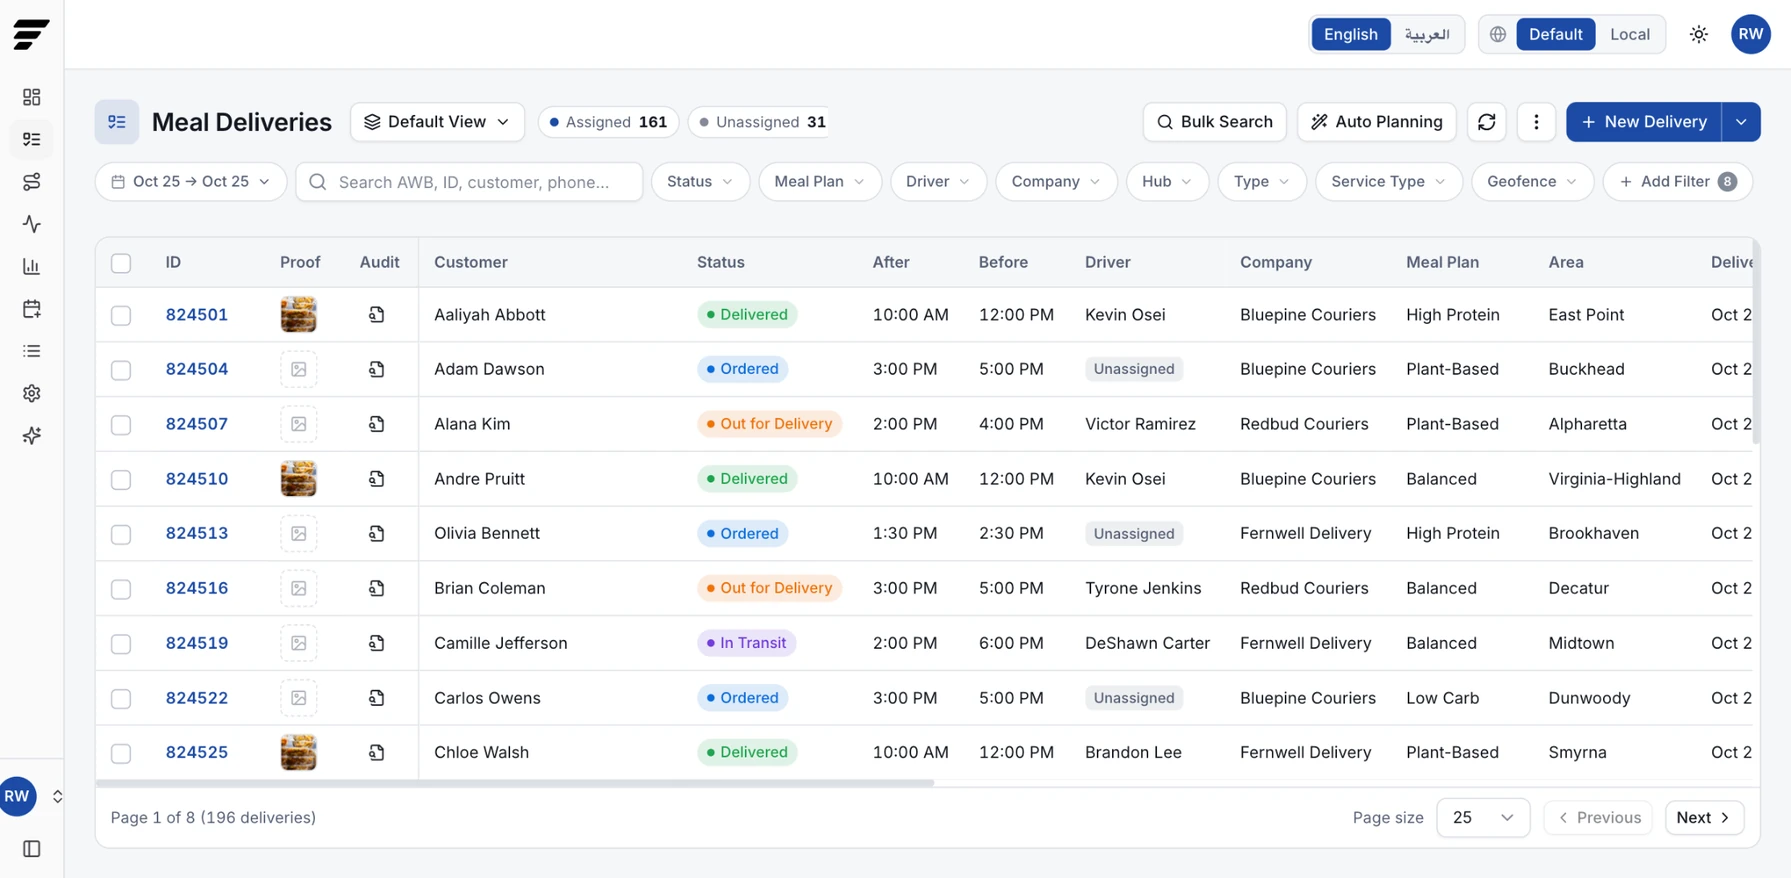Open the dashboard grid icon in sidebar
Screen dimensions: 1791x878
[32, 97]
